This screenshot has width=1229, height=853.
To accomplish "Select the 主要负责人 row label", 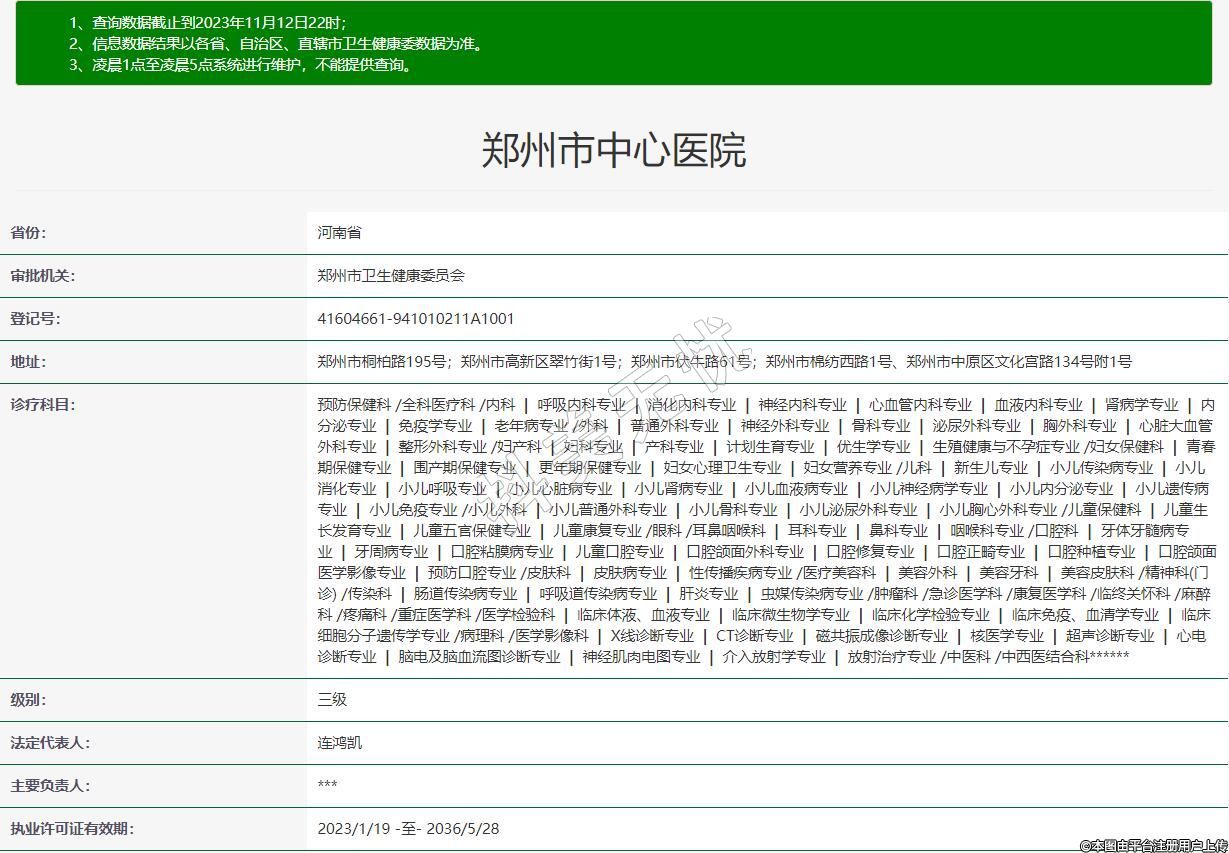I will (x=49, y=786).
